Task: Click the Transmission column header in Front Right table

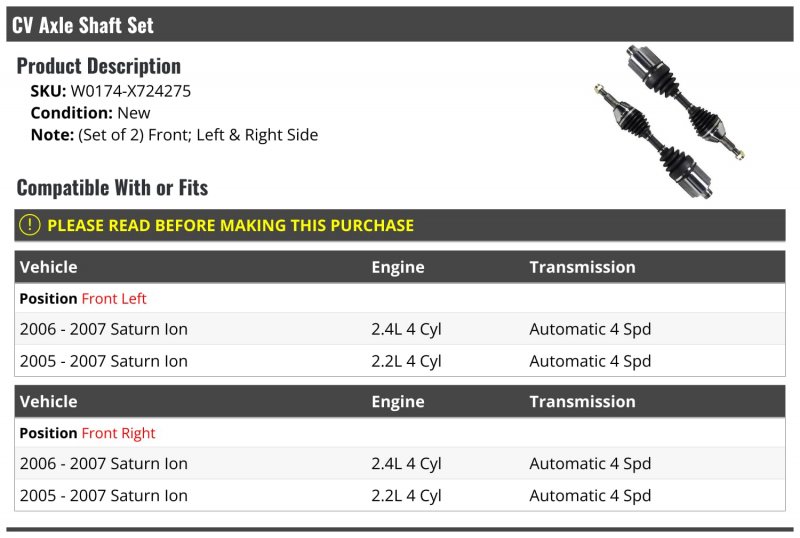Action: (x=582, y=401)
